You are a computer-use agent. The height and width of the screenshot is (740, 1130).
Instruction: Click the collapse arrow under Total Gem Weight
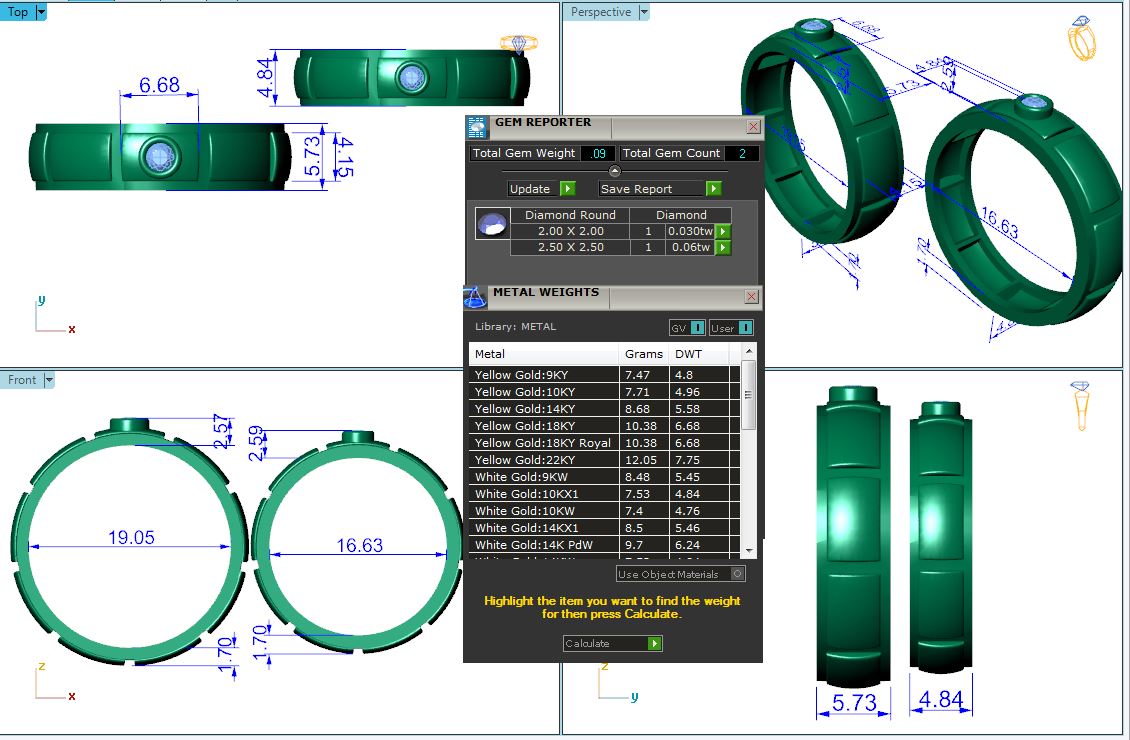tap(614, 171)
